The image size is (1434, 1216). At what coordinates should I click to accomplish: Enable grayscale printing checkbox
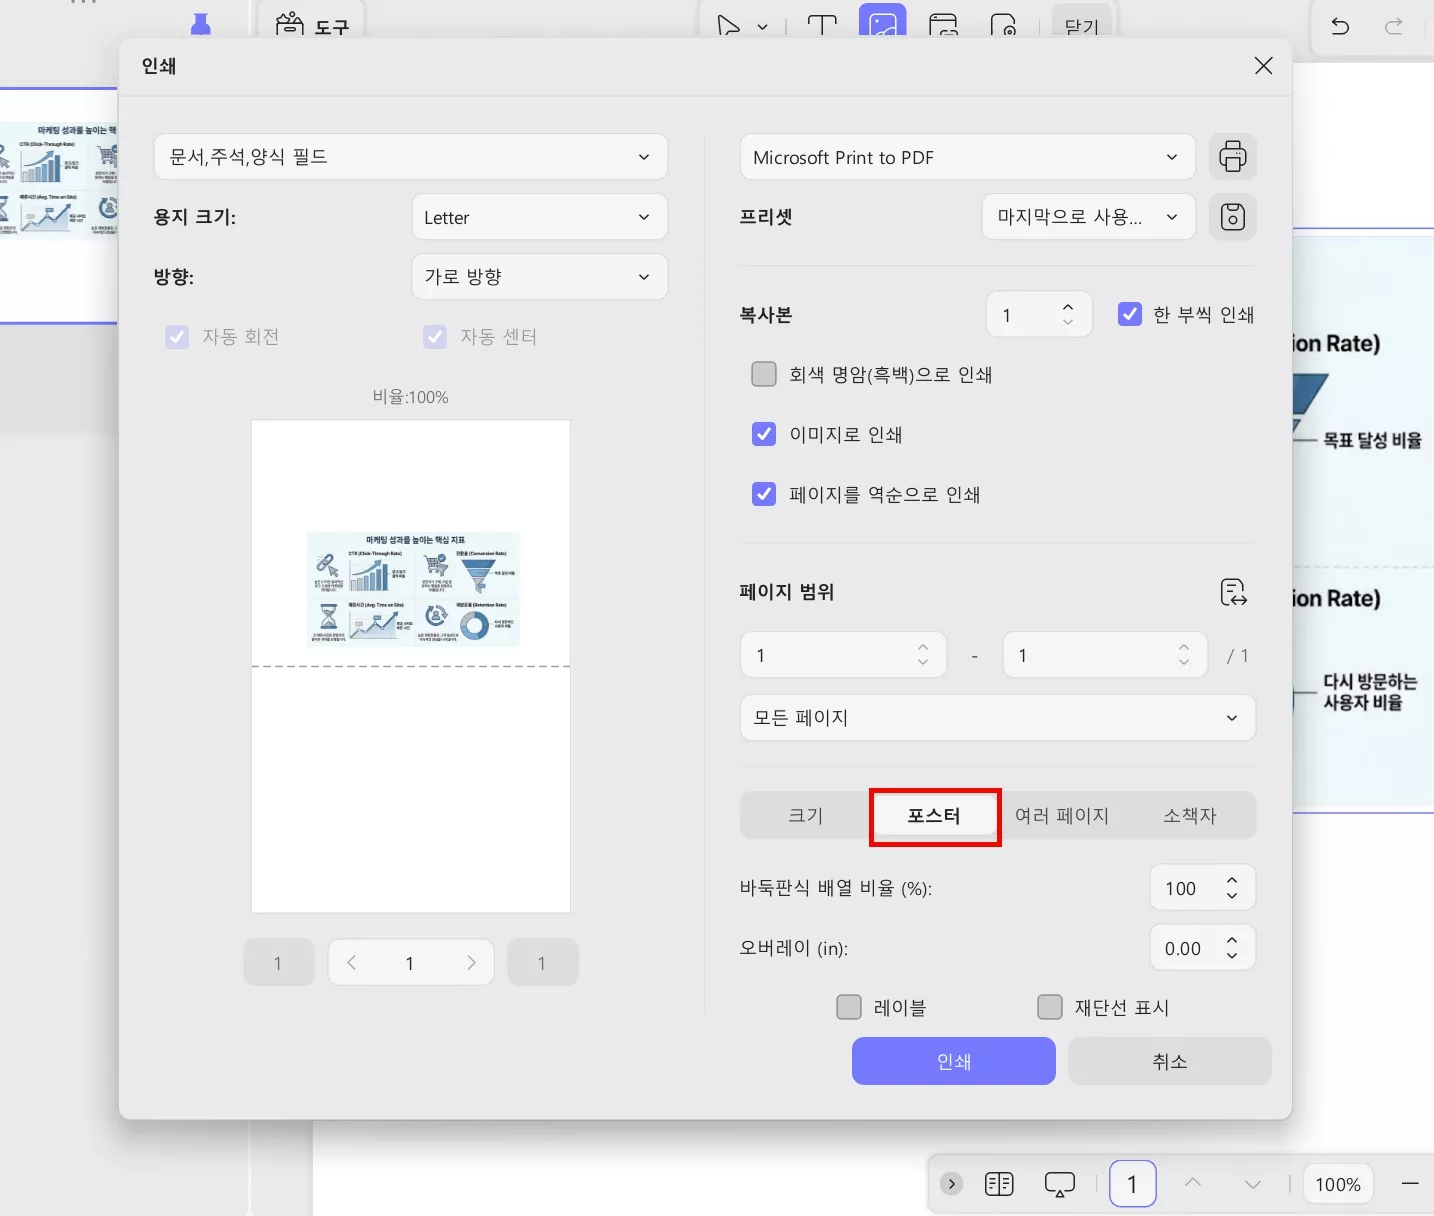tap(764, 374)
